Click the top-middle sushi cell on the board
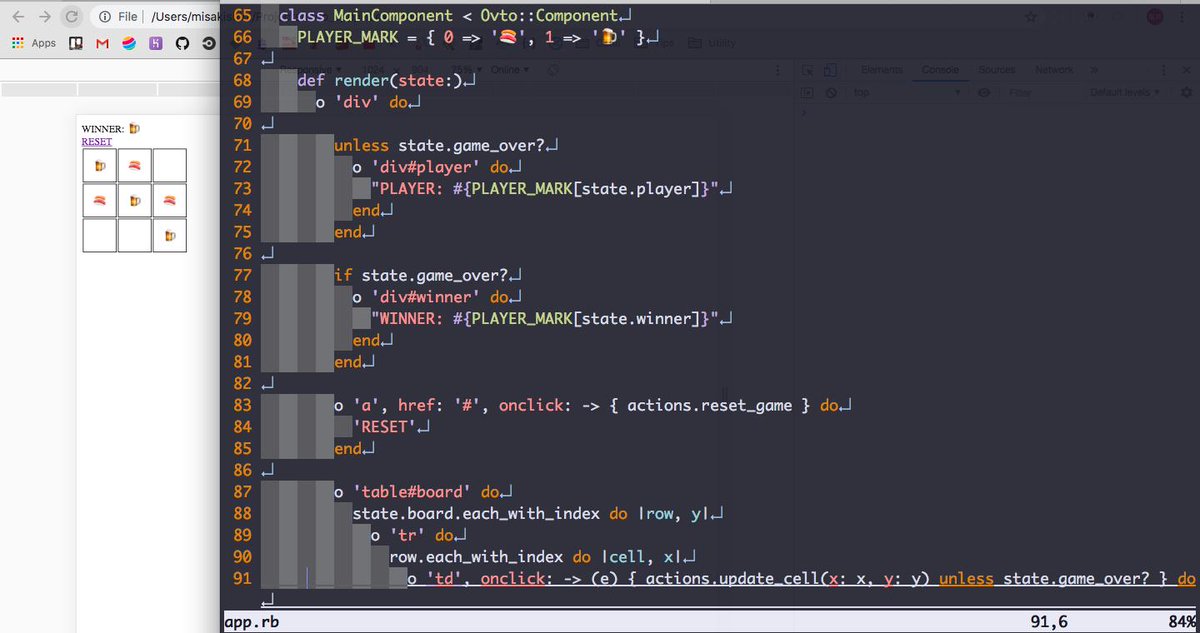The image size is (1200, 633). pos(134,165)
